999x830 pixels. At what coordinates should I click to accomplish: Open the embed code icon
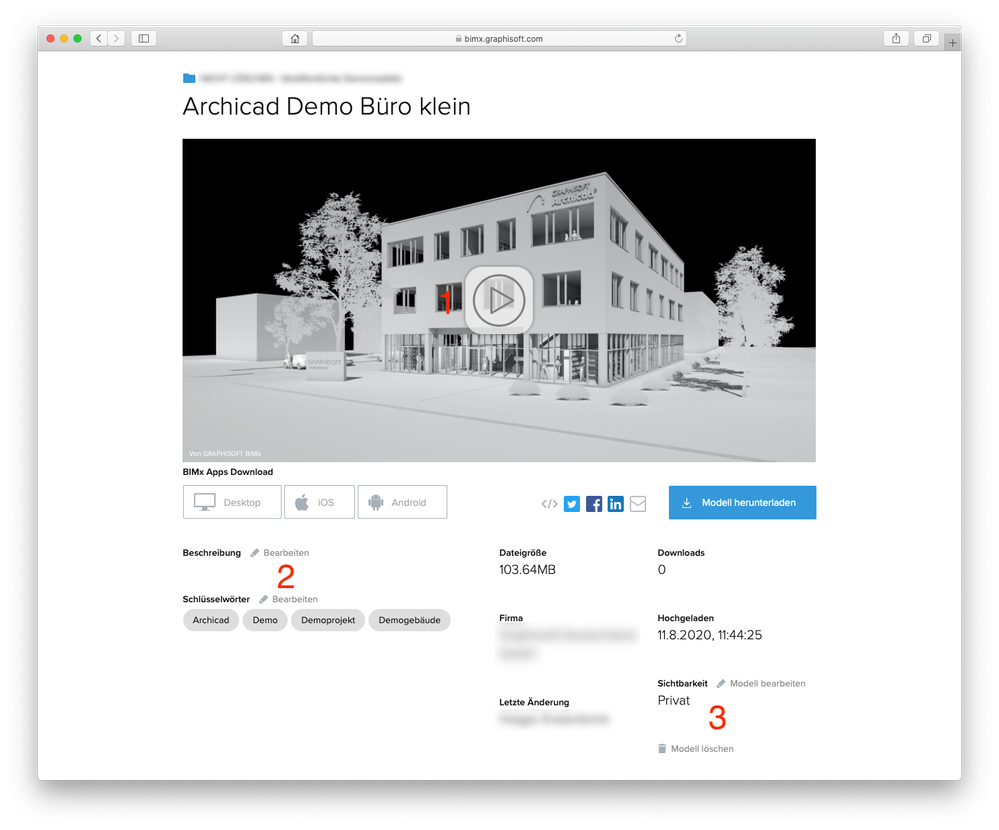tap(549, 504)
